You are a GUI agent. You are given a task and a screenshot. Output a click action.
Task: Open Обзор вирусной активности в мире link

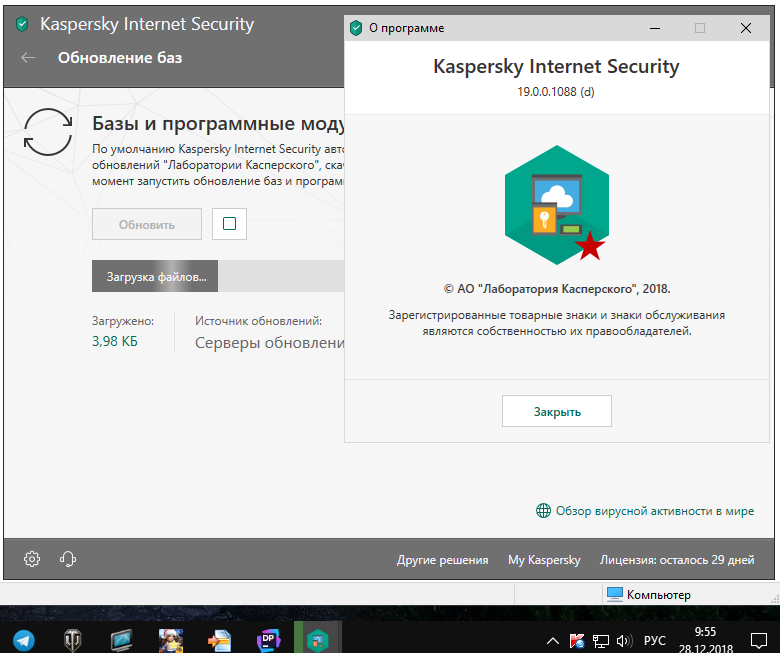point(655,511)
